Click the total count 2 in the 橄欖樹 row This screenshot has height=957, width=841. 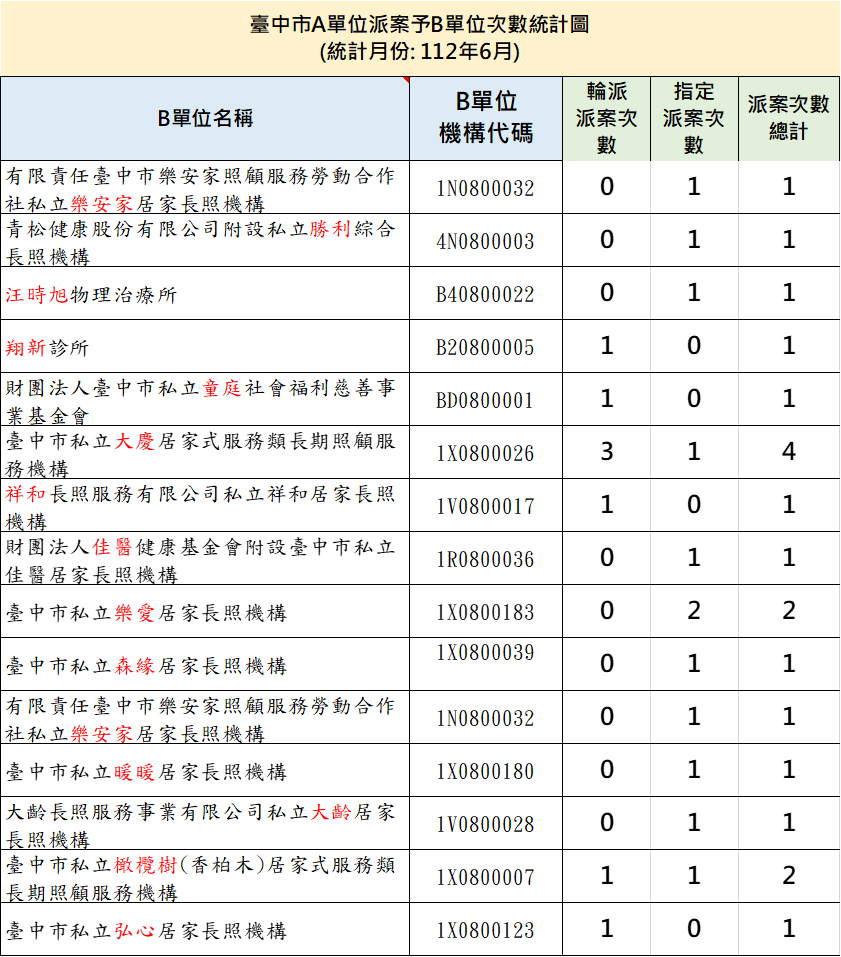(789, 876)
